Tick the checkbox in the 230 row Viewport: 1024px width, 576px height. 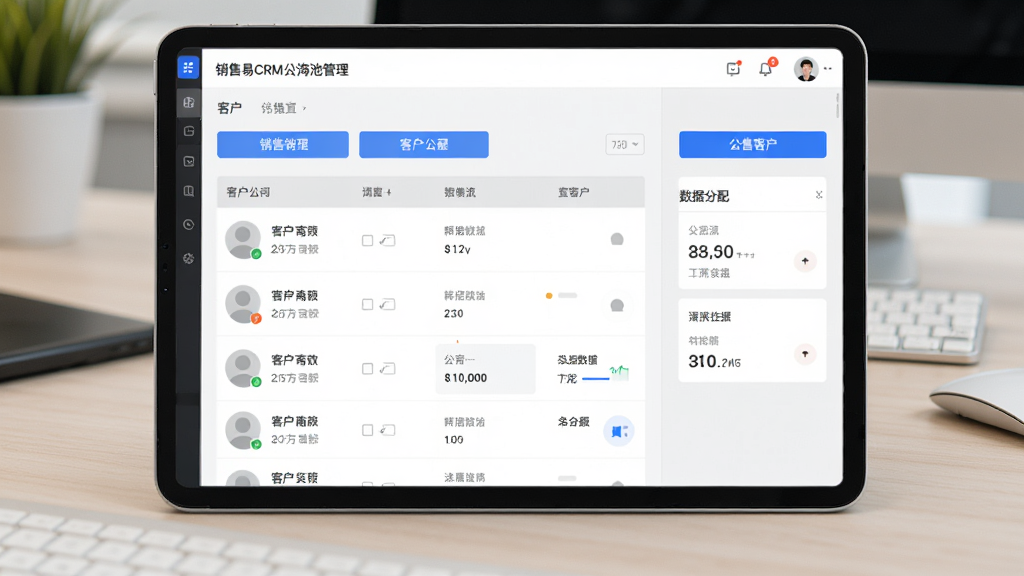pos(368,304)
